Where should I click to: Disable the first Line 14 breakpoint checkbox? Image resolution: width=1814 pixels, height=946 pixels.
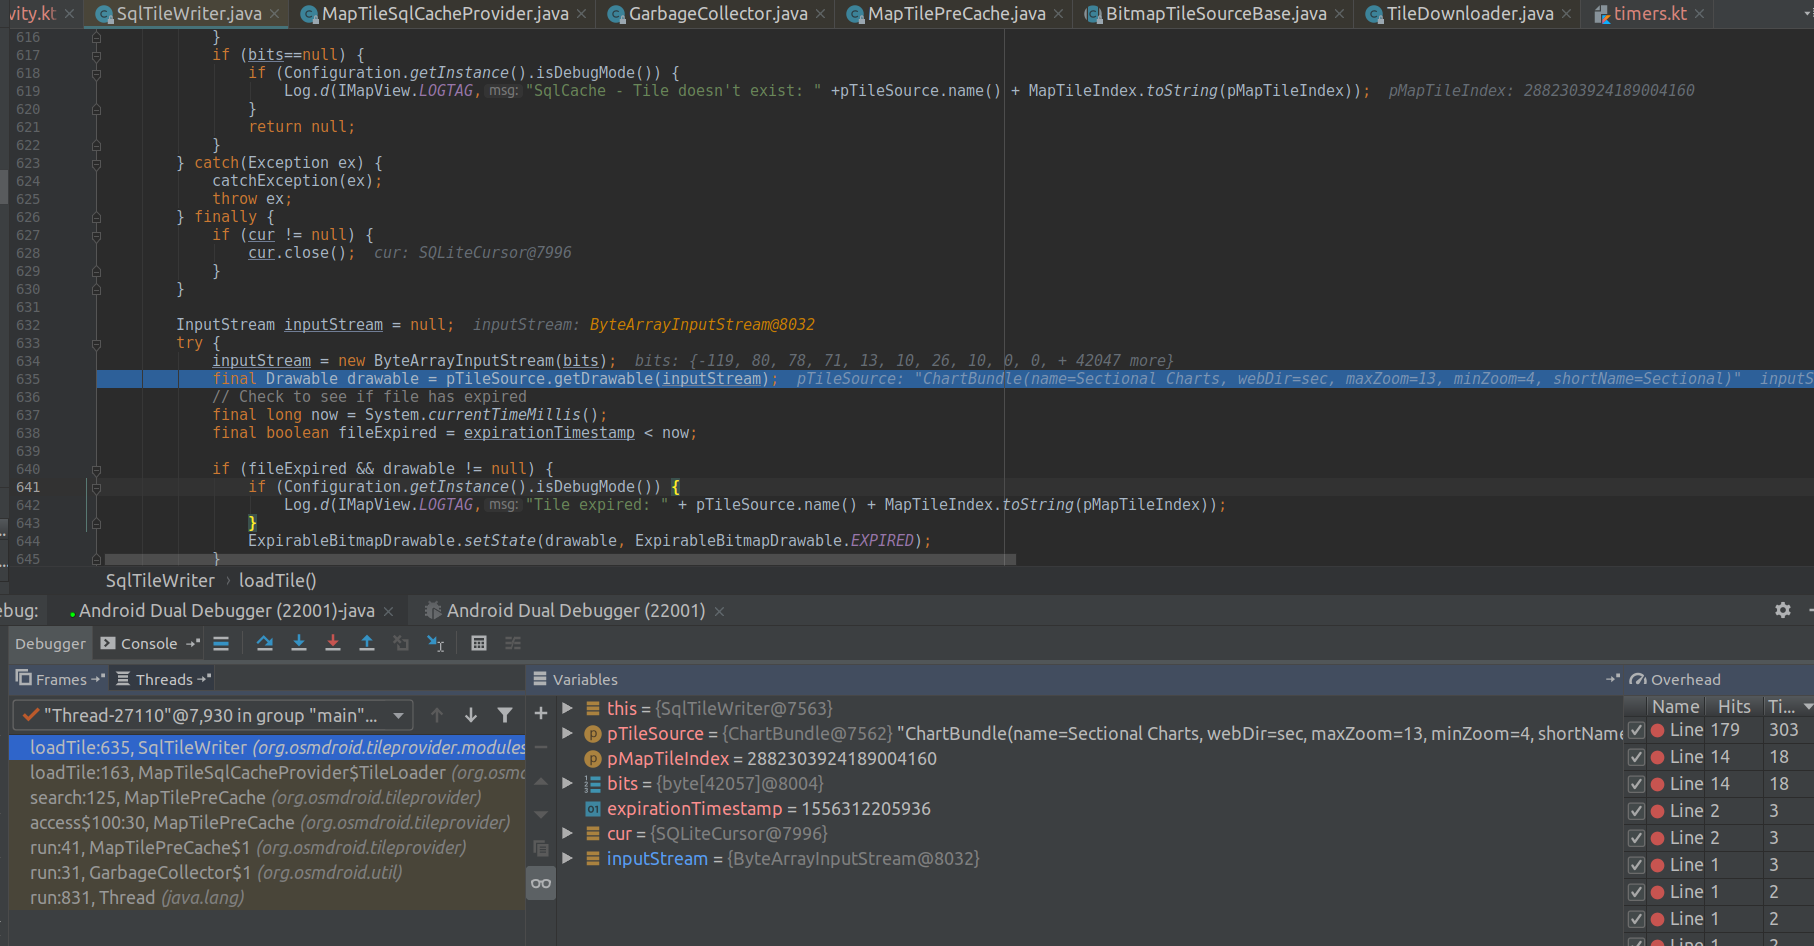pyautogui.click(x=1637, y=756)
